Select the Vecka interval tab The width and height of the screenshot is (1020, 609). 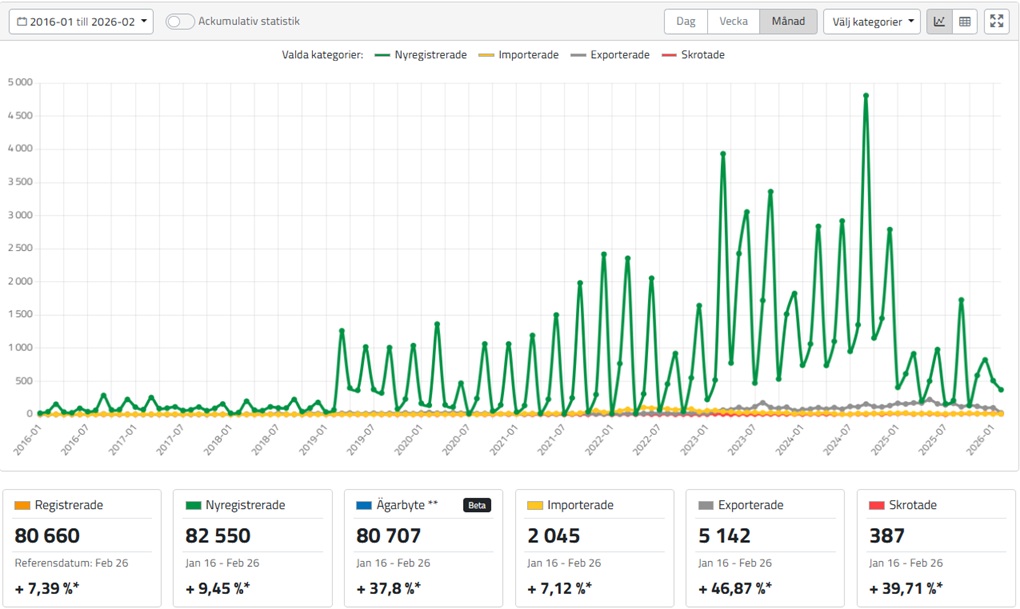733,21
